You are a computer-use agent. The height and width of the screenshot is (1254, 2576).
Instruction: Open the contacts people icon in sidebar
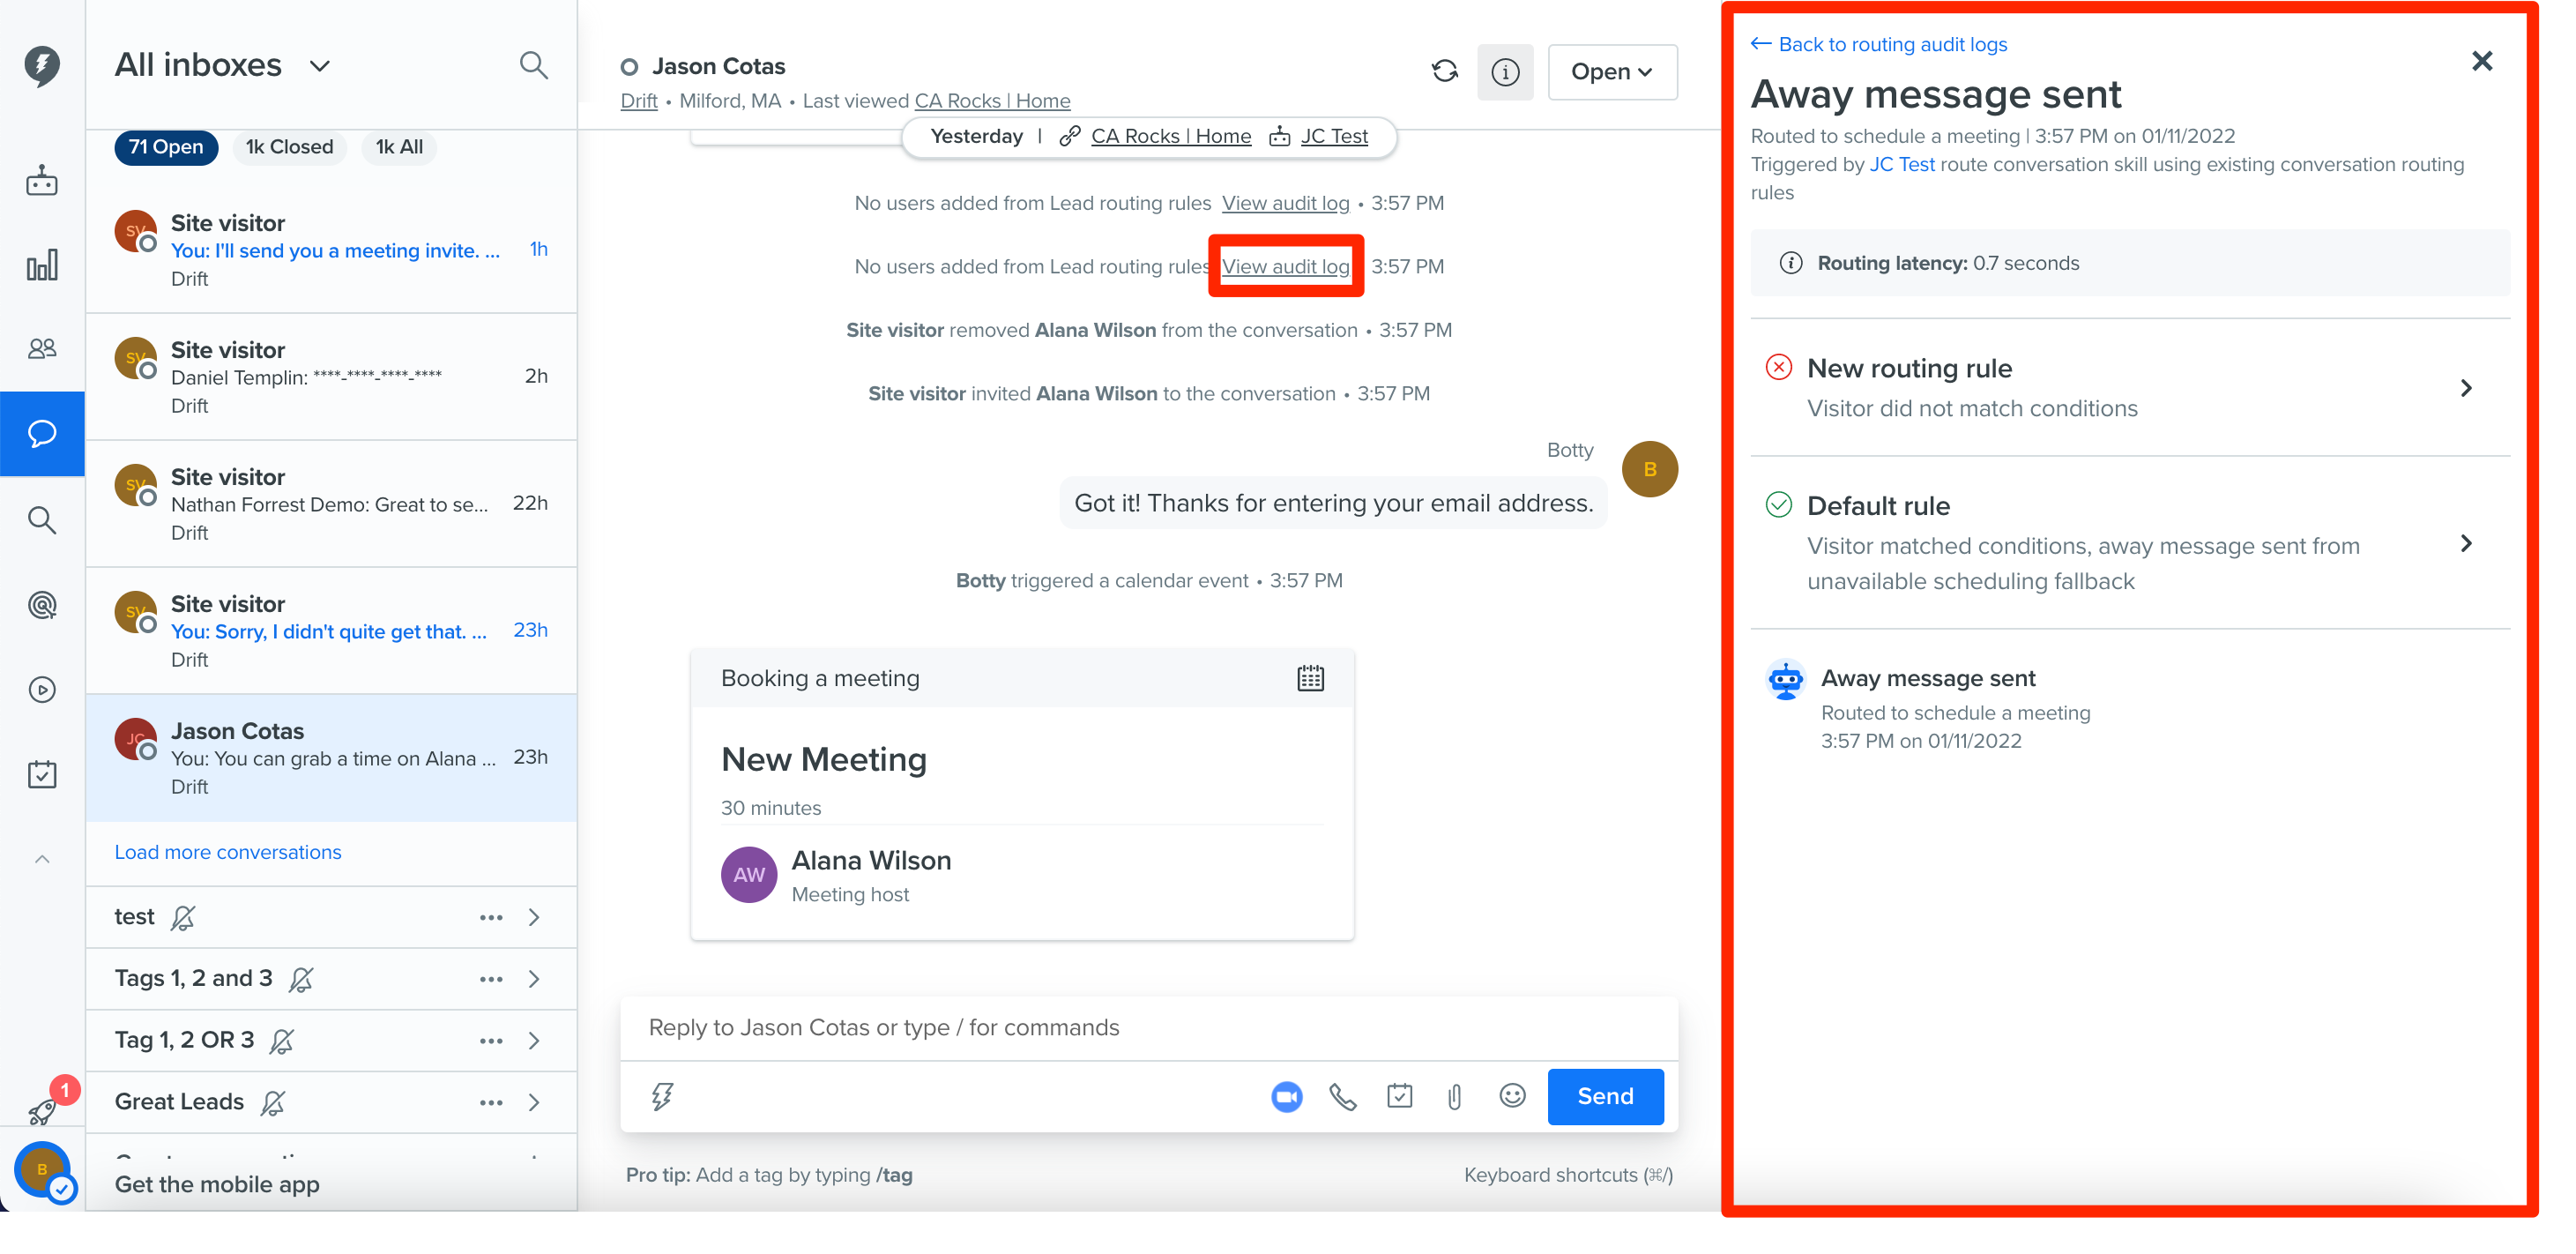(x=42, y=349)
